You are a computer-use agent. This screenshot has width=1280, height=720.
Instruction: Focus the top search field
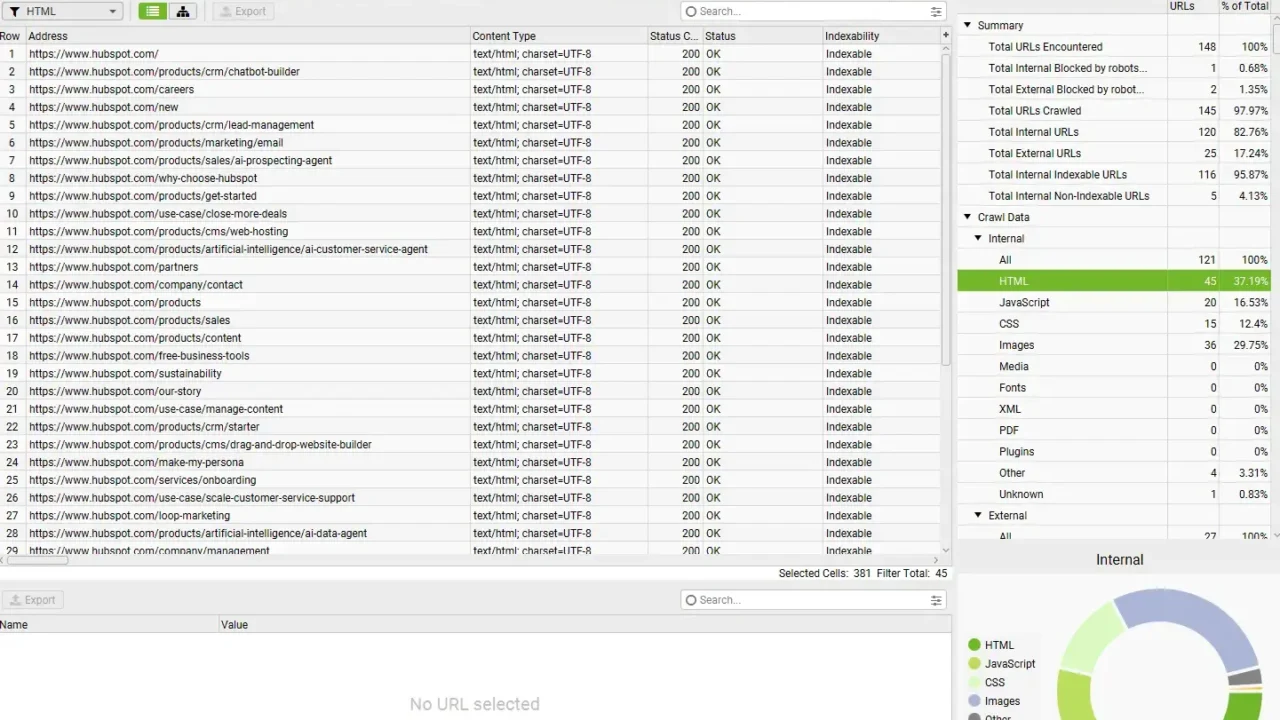click(x=813, y=11)
